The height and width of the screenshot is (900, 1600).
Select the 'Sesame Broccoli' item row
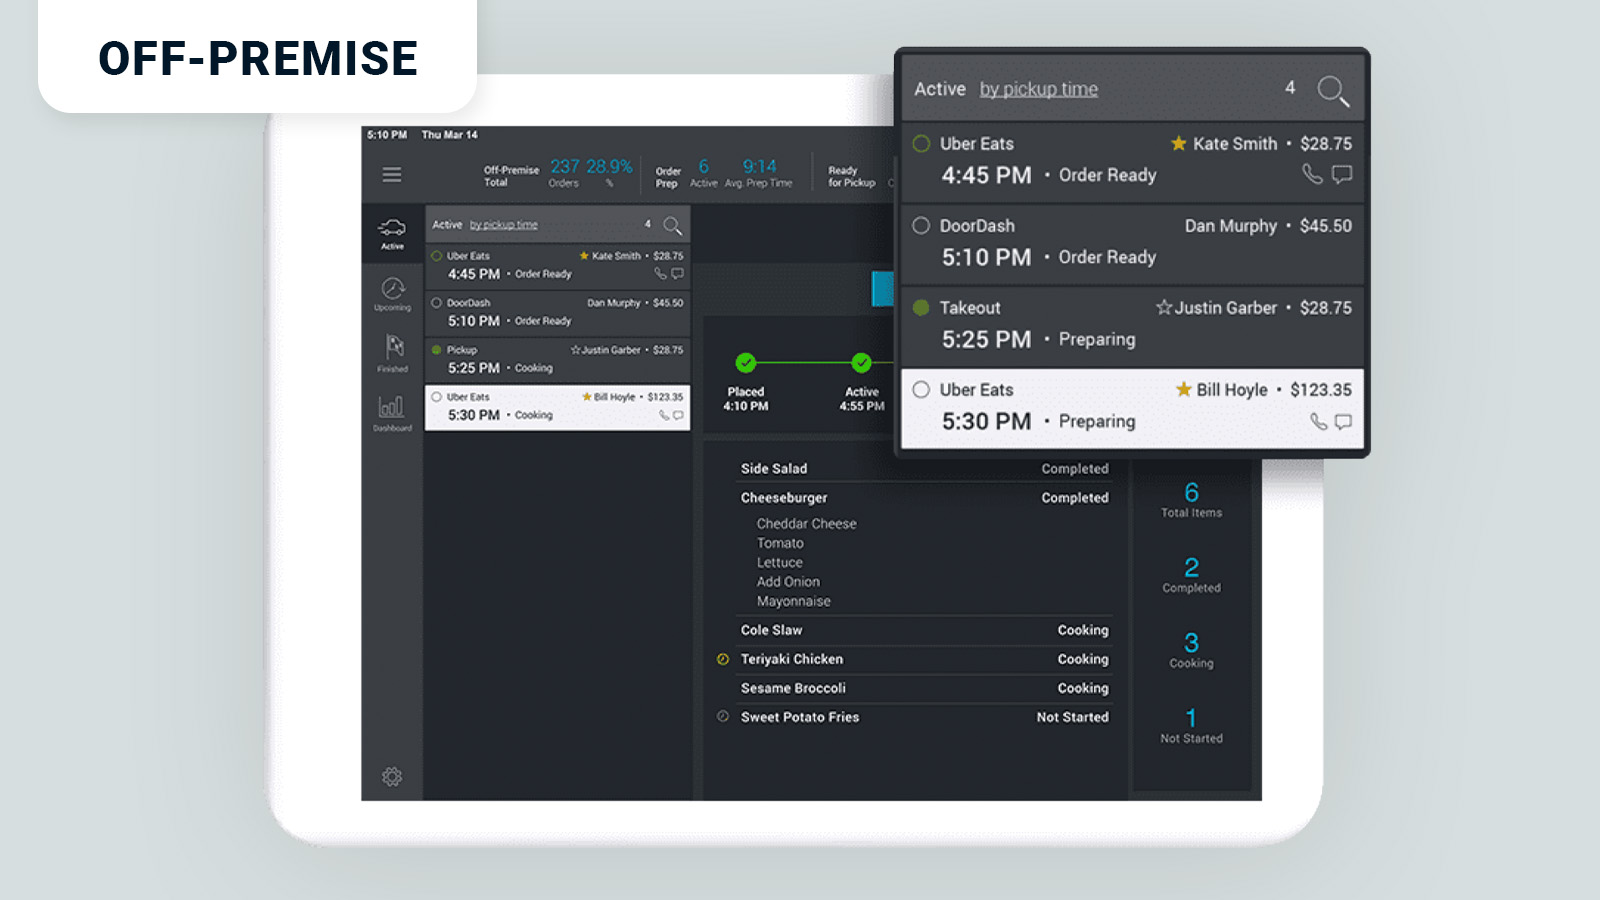(x=924, y=688)
